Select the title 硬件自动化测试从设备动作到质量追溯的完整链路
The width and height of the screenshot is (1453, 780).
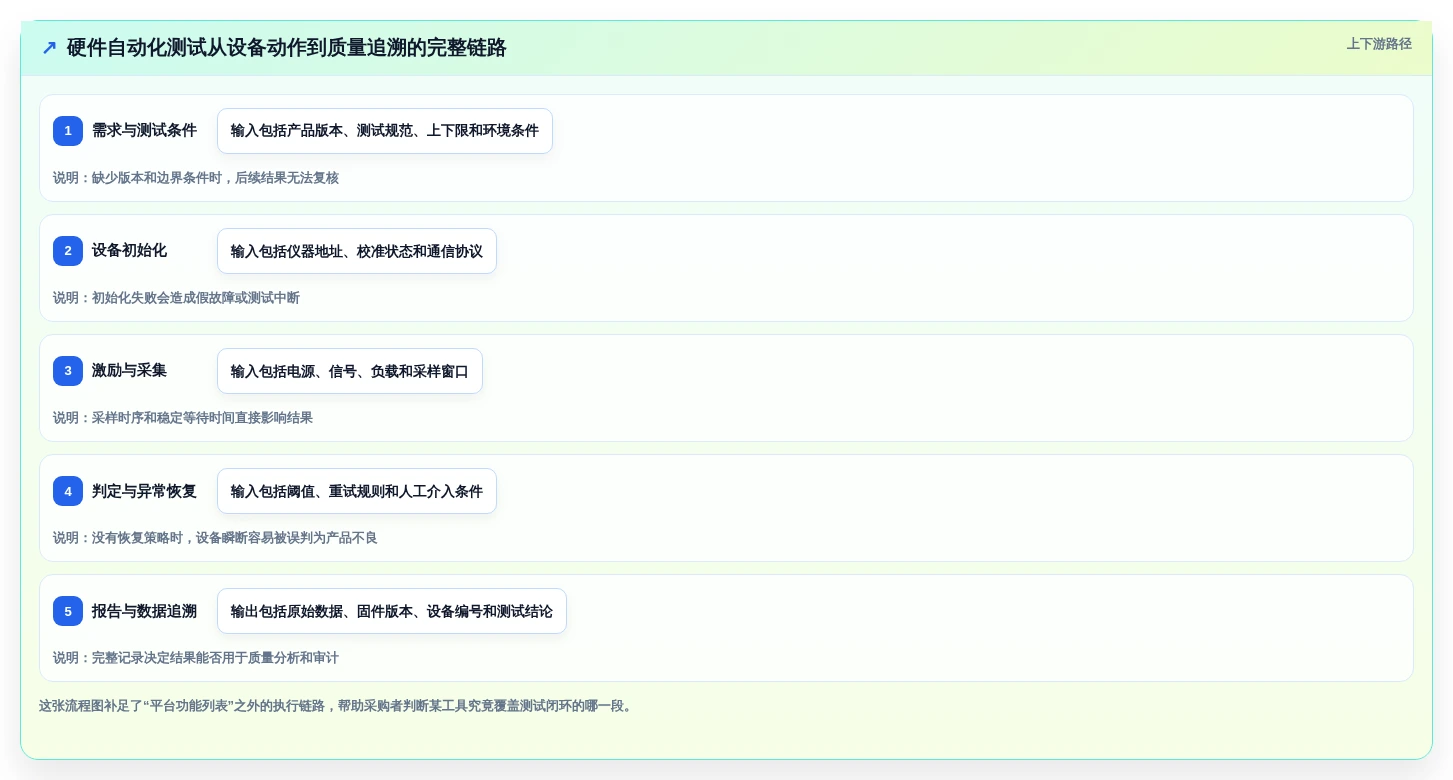point(287,47)
